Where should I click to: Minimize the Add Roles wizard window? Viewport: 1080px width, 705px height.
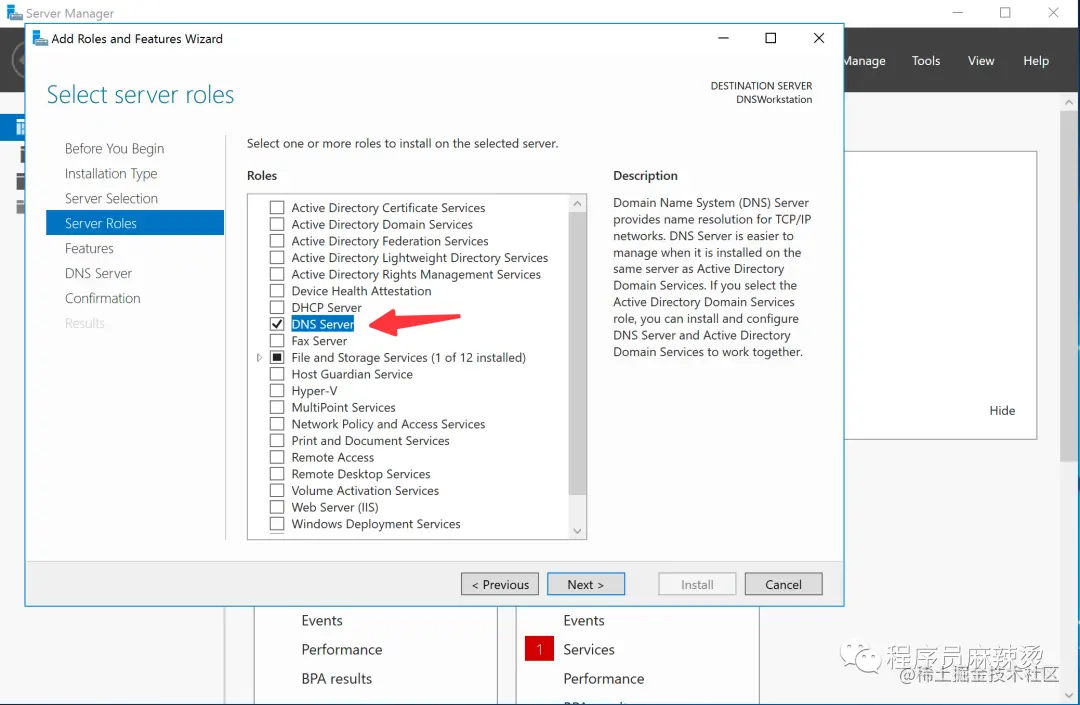723,38
